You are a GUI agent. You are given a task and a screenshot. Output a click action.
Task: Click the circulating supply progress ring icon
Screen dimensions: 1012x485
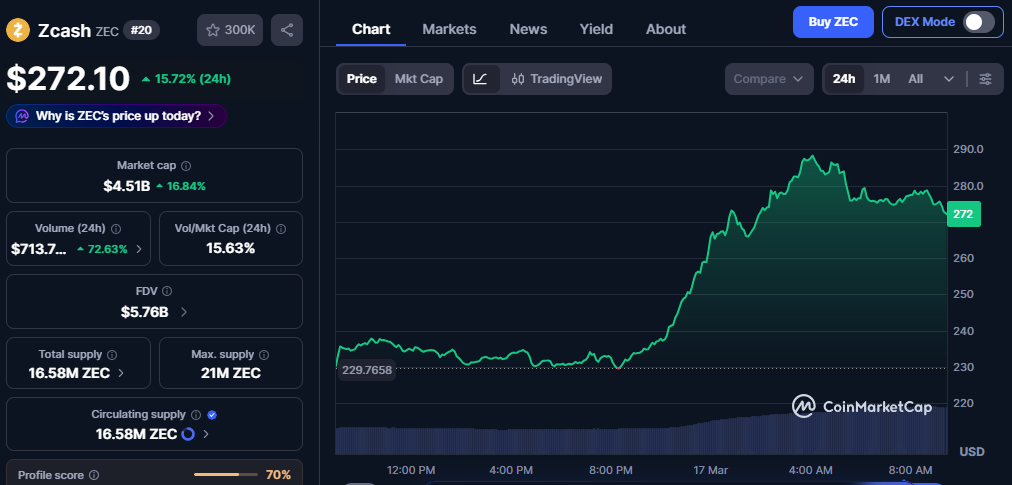188,434
